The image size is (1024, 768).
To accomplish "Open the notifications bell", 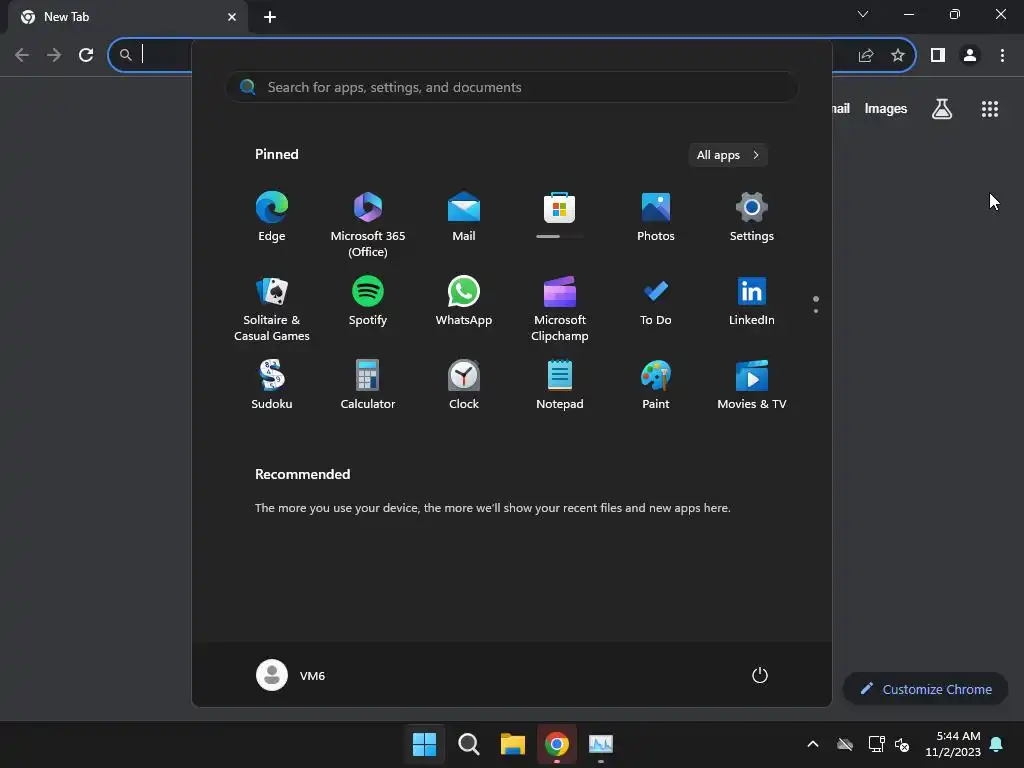I will coord(997,744).
